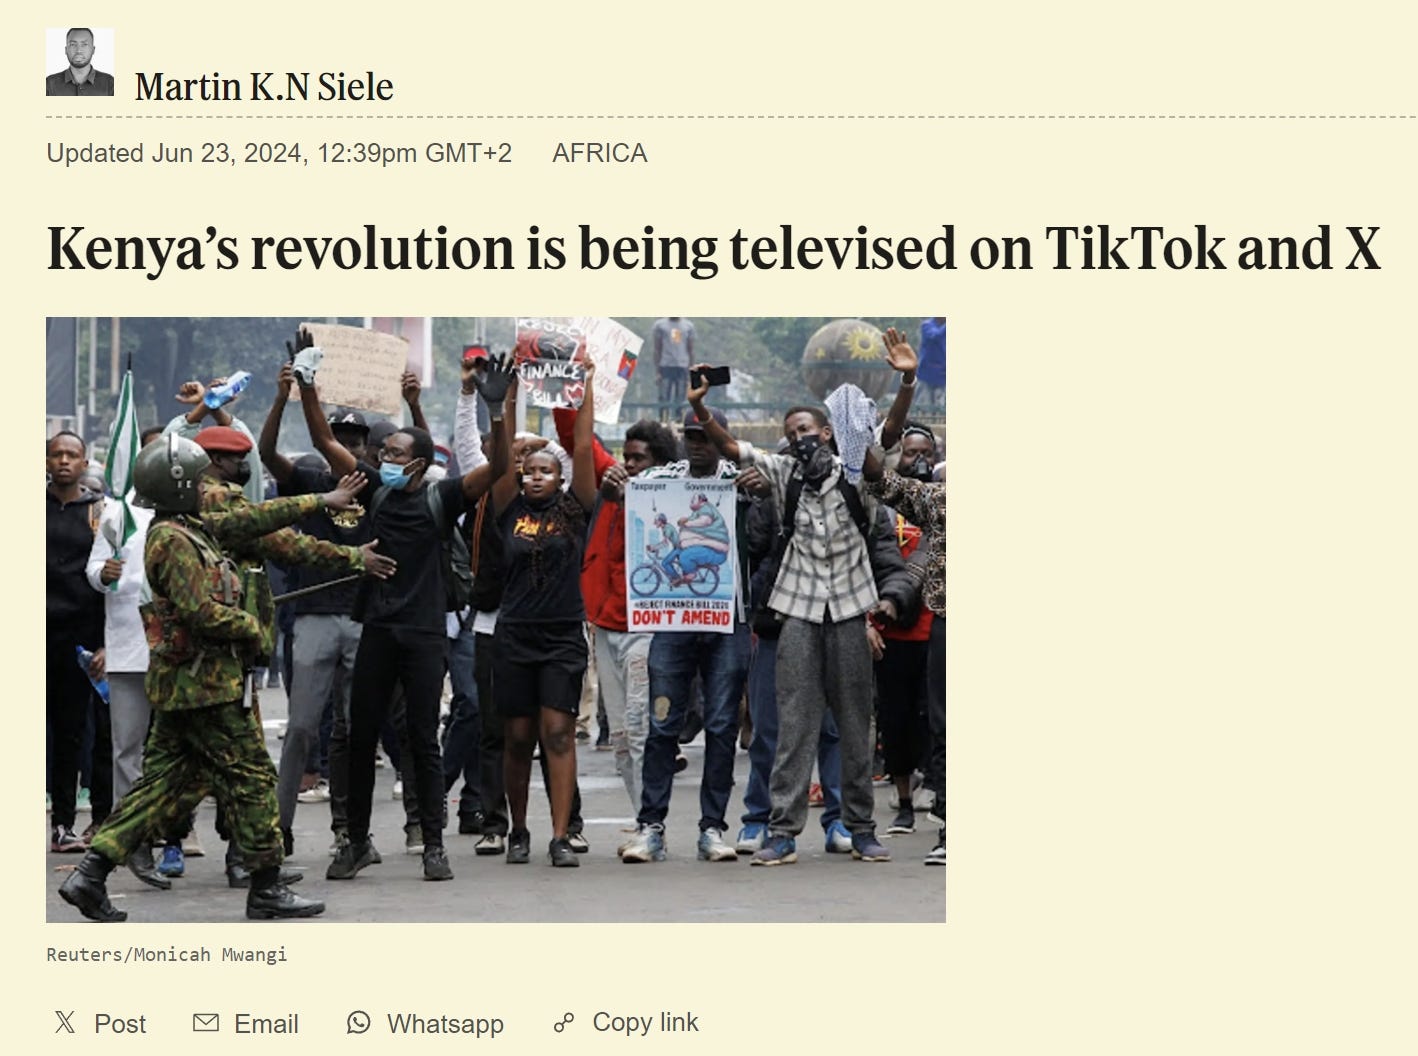Click the Kenya's revolution headline
The height and width of the screenshot is (1056, 1418).
coord(713,248)
